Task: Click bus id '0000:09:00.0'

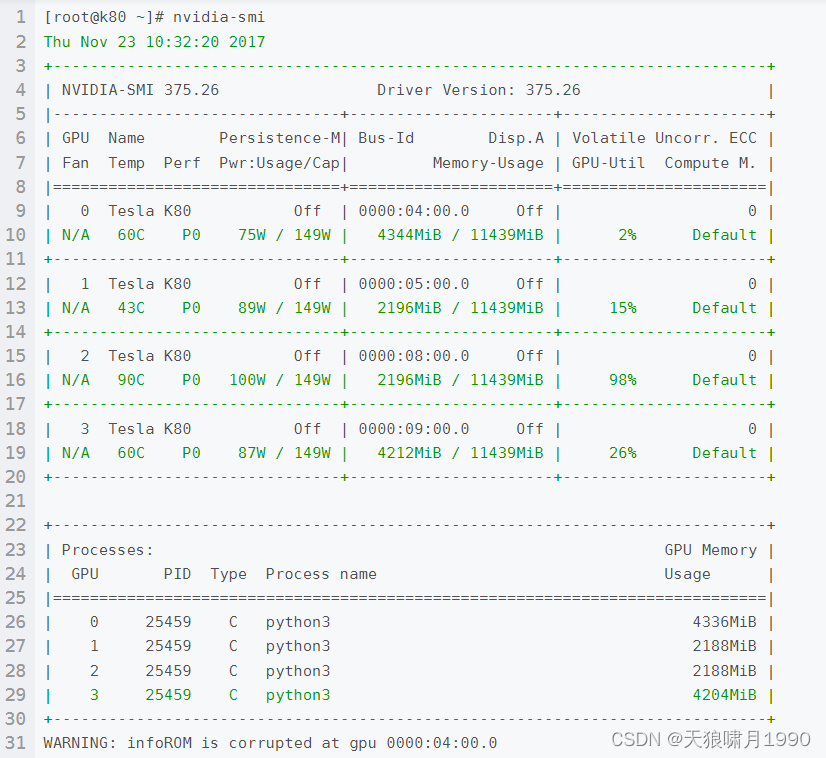Action: [x=414, y=429]
